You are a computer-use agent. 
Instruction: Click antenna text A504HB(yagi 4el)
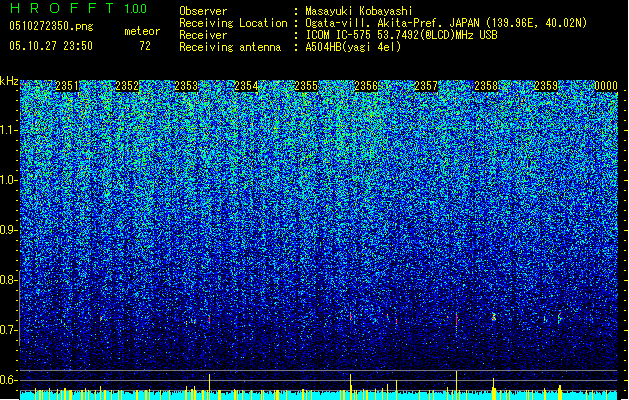click(x=353, y=47)
